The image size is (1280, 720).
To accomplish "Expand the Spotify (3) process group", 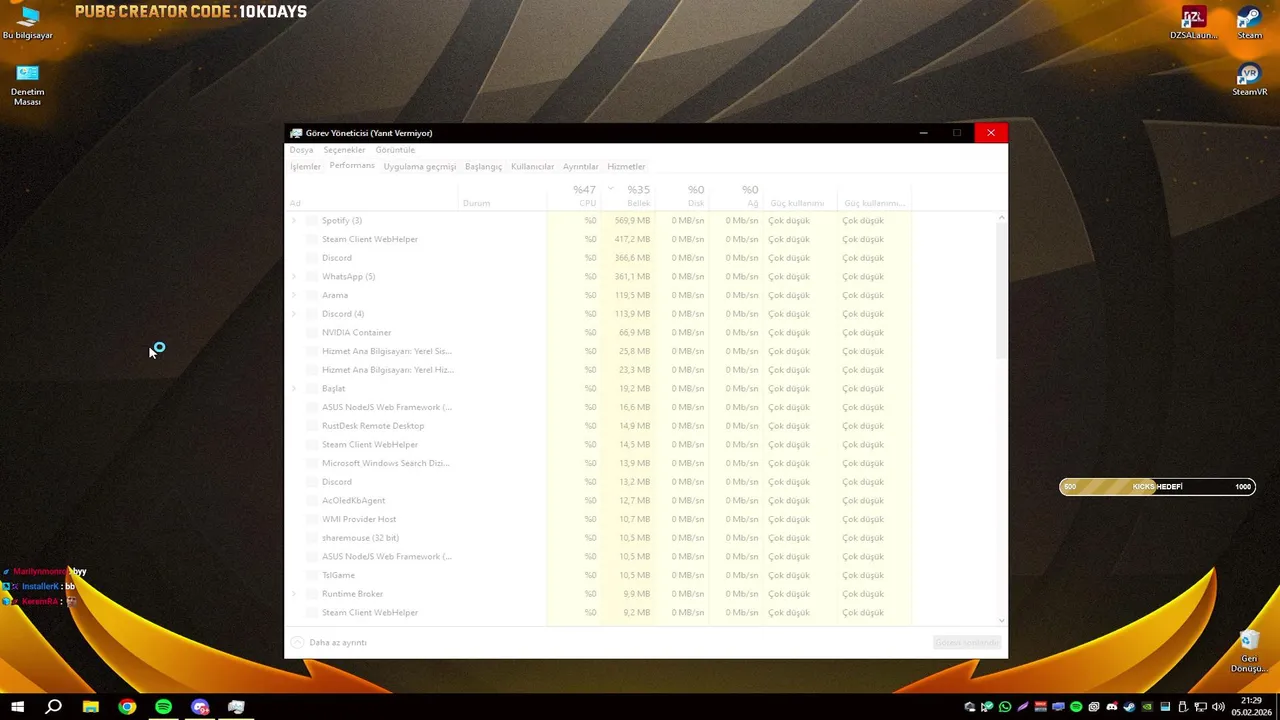I will tap(293, 220).
